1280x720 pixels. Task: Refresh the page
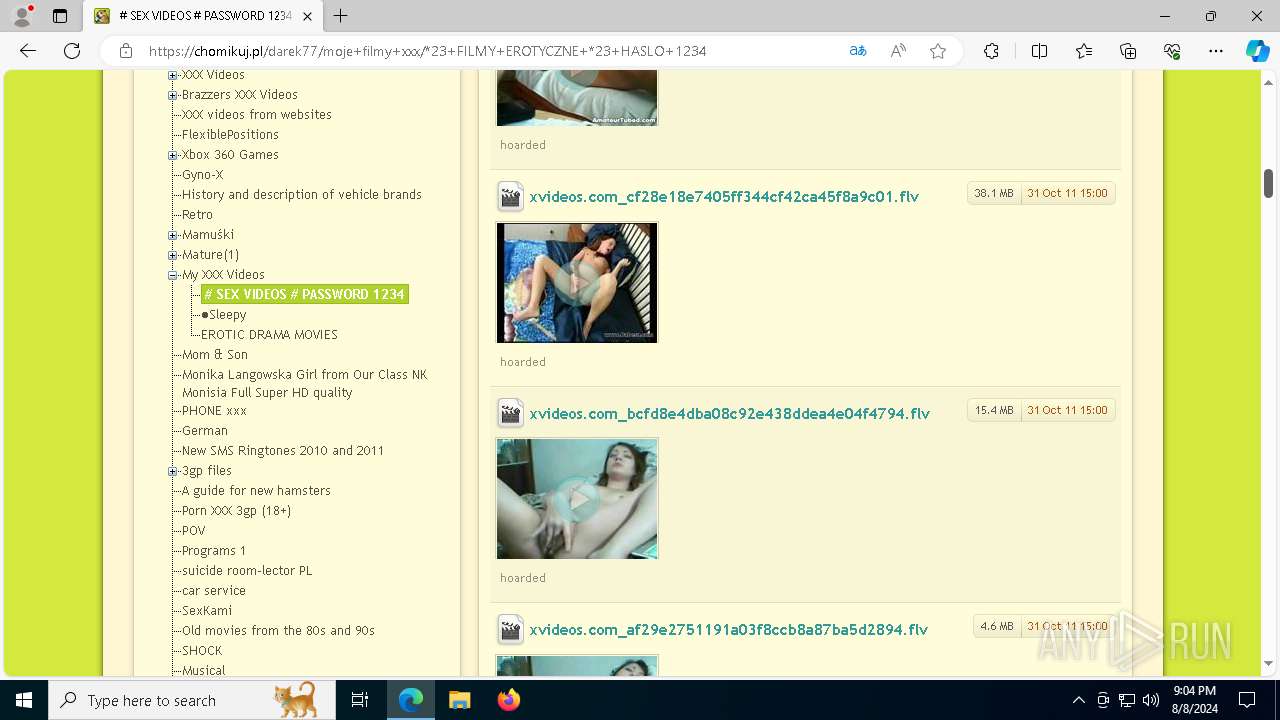coord(72,51)
